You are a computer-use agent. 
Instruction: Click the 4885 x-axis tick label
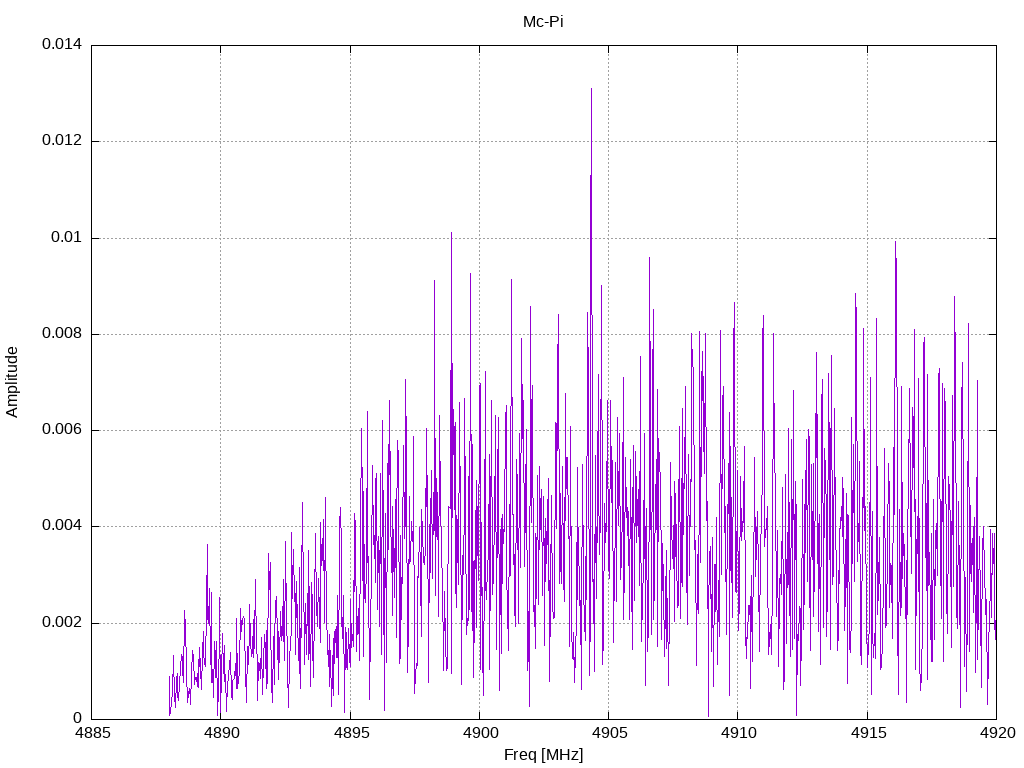pyautogui.click(x=92, y=733)
